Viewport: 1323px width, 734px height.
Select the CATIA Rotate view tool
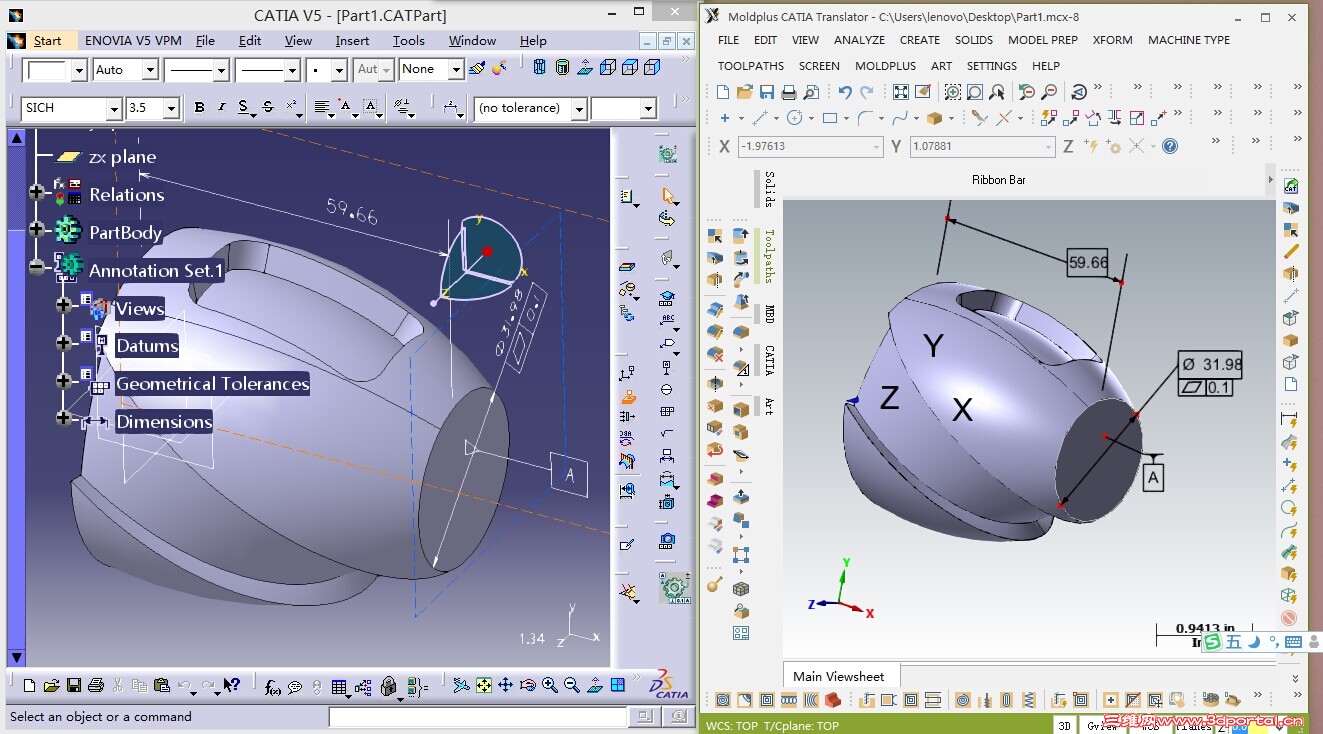(x=528, y=686)
